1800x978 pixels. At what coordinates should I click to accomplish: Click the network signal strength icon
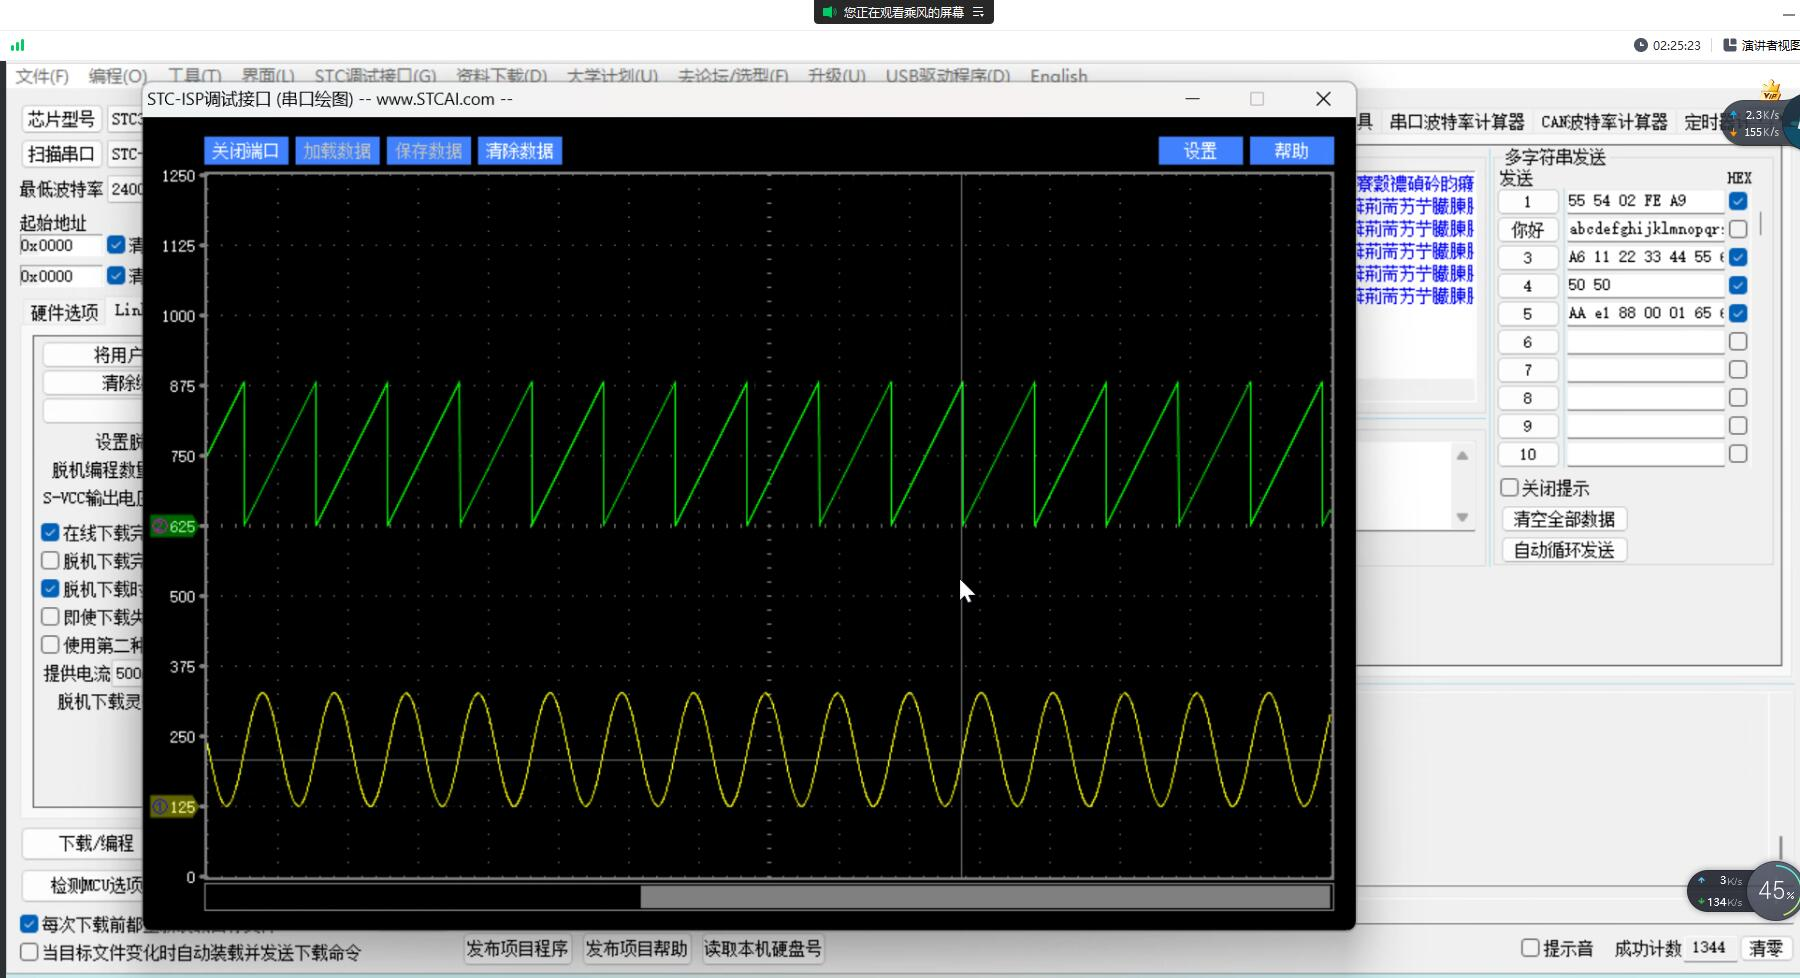[x=17, y=45]
